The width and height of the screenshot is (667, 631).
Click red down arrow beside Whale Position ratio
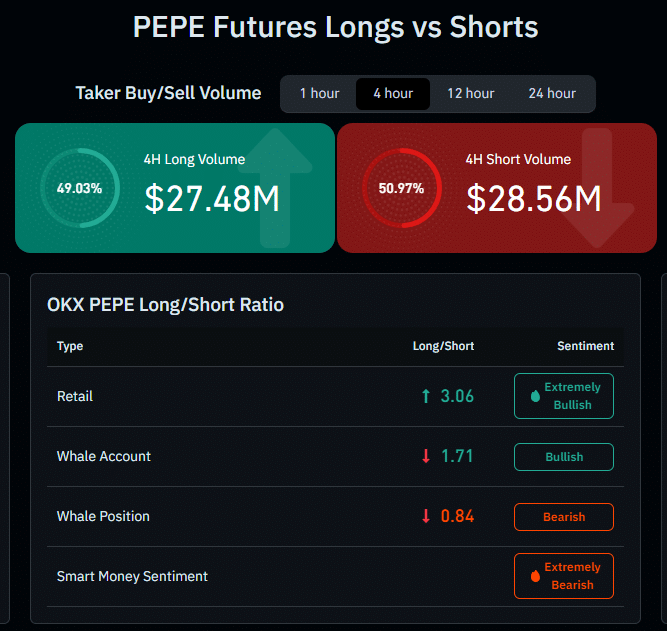(426, 517)
